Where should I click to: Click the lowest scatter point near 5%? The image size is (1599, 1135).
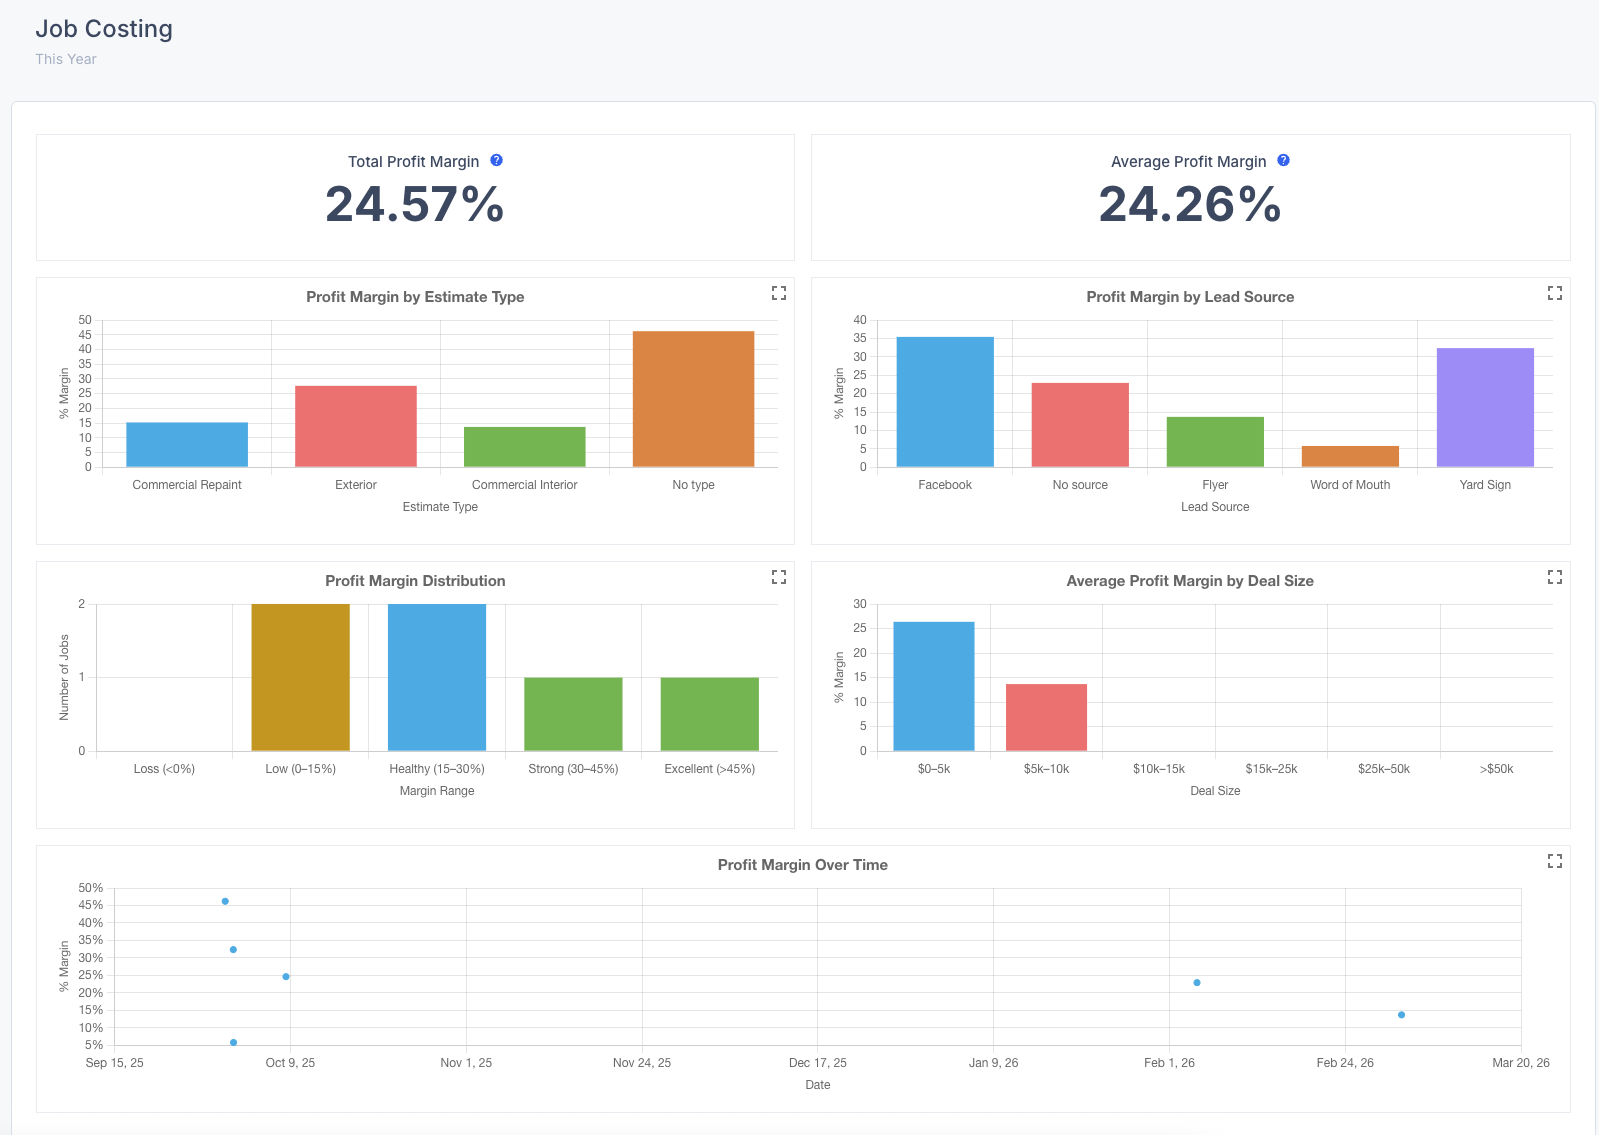(x=233, y=1042)
